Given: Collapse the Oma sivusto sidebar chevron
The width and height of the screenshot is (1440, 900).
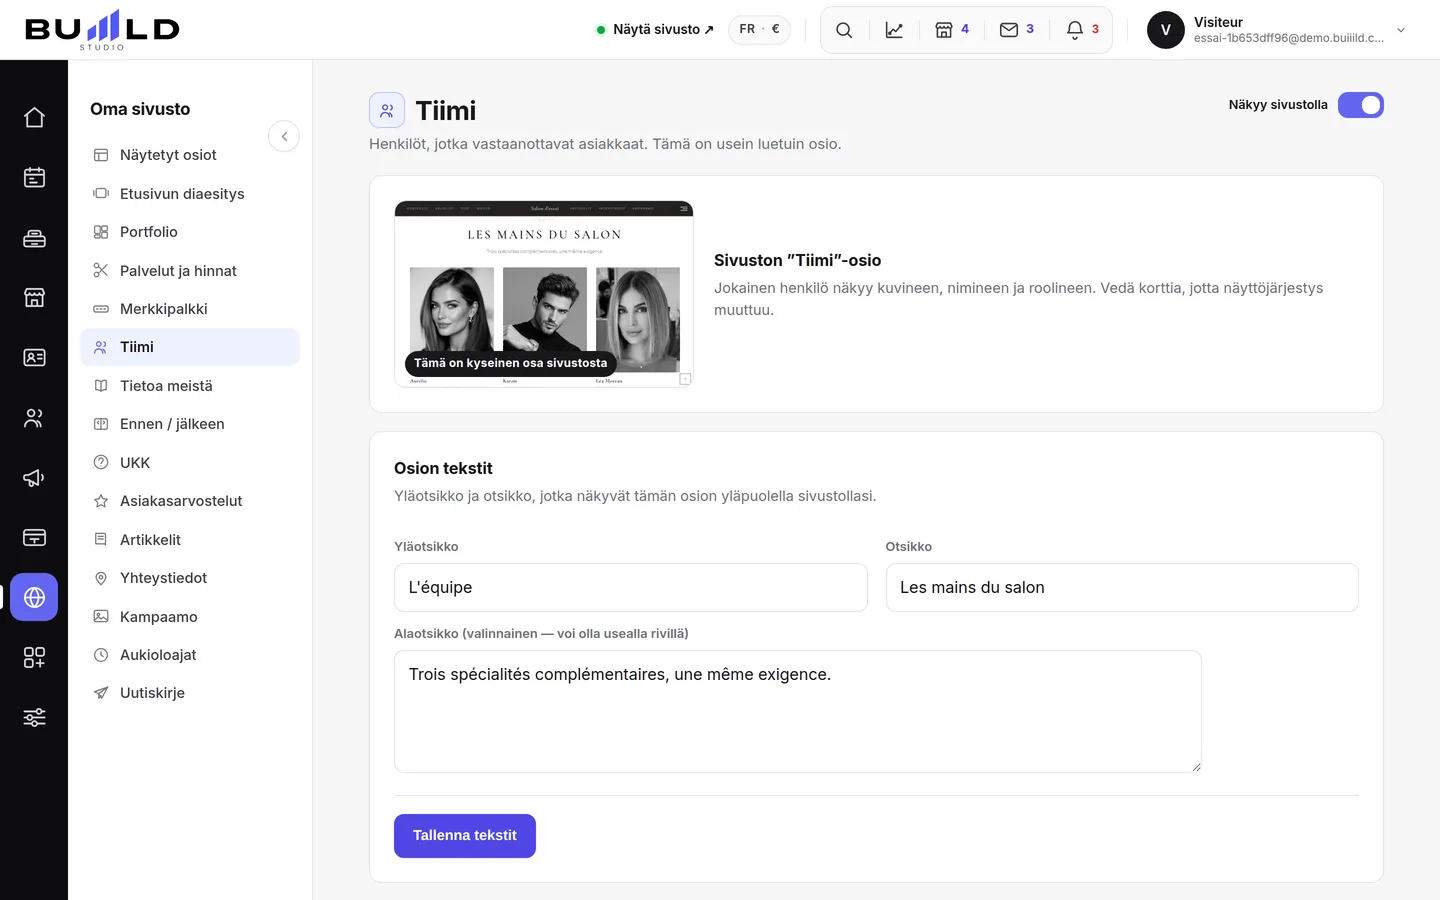Looking at the screenshot, I should click(x=284, y=136).
